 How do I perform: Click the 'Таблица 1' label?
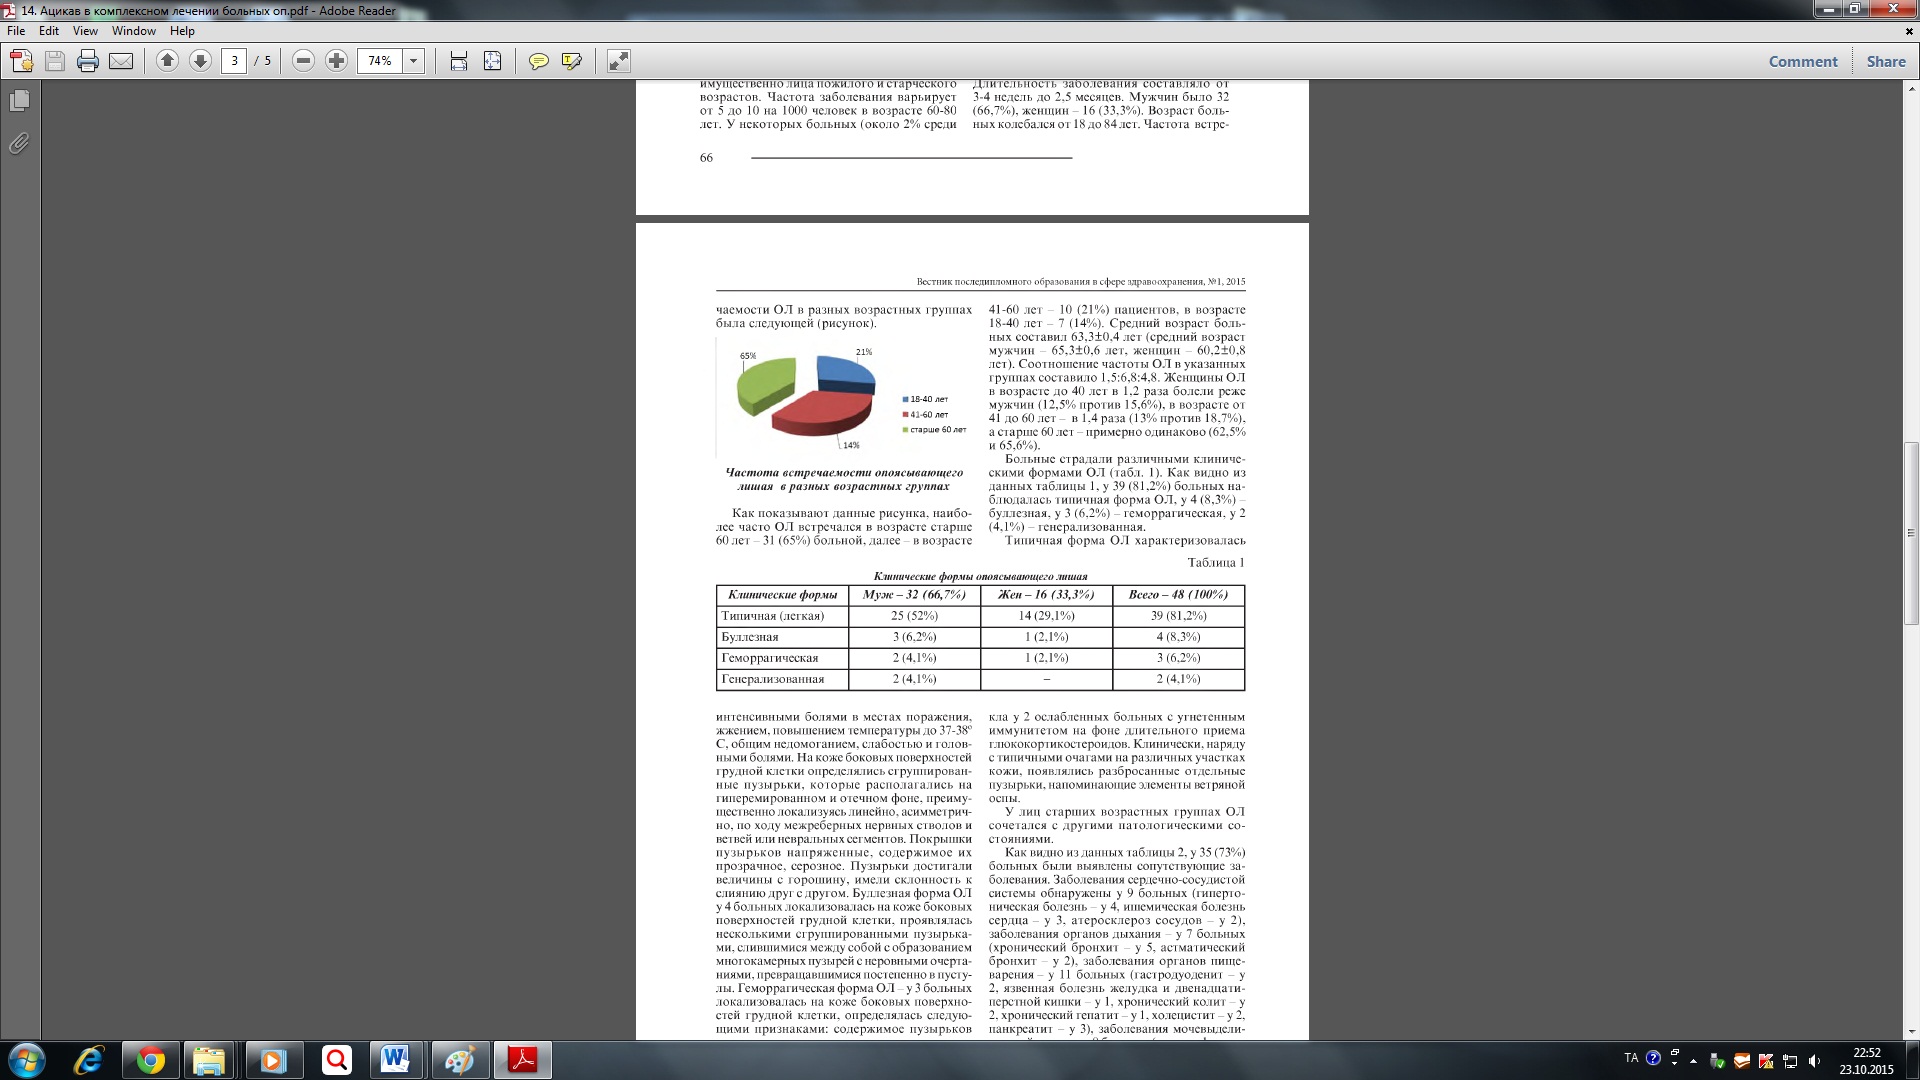tap(1216, 563)
